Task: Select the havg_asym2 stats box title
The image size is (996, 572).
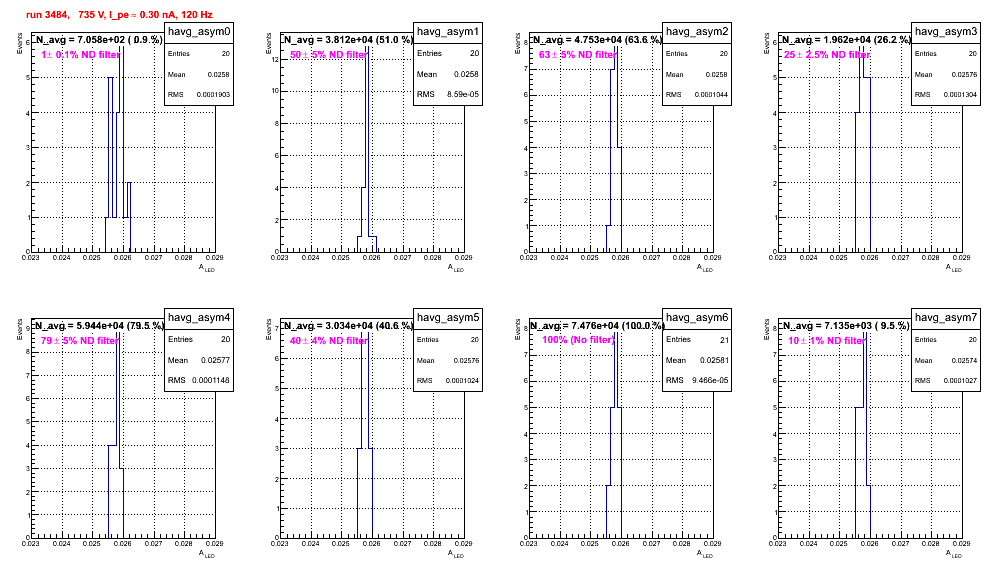Action: (697, 32)
